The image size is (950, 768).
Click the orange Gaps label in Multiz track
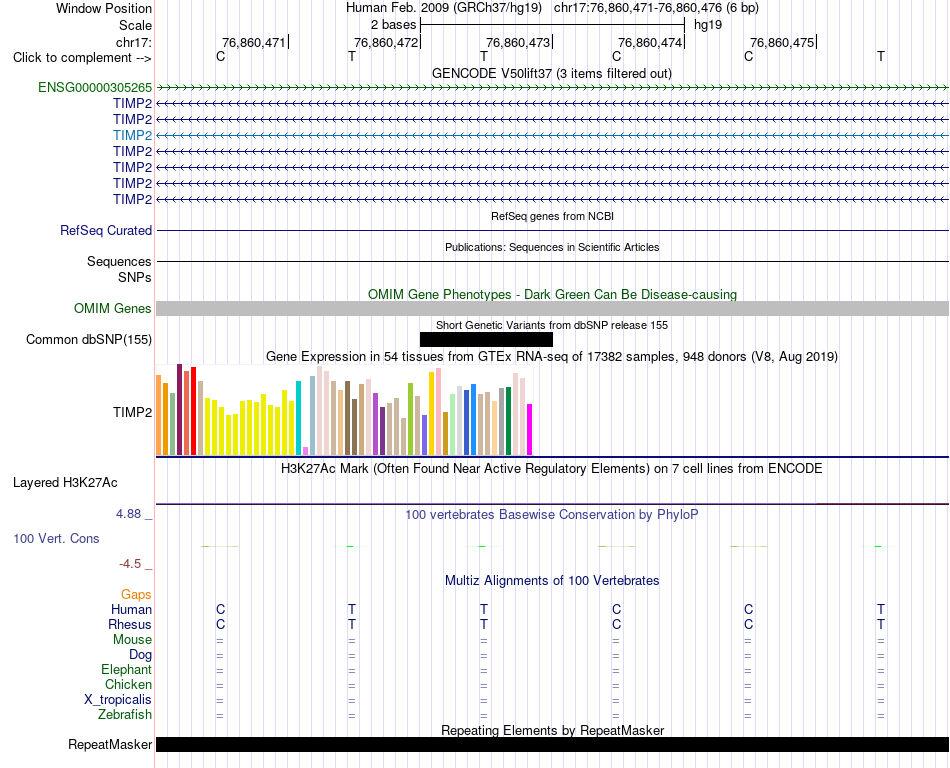136,595
